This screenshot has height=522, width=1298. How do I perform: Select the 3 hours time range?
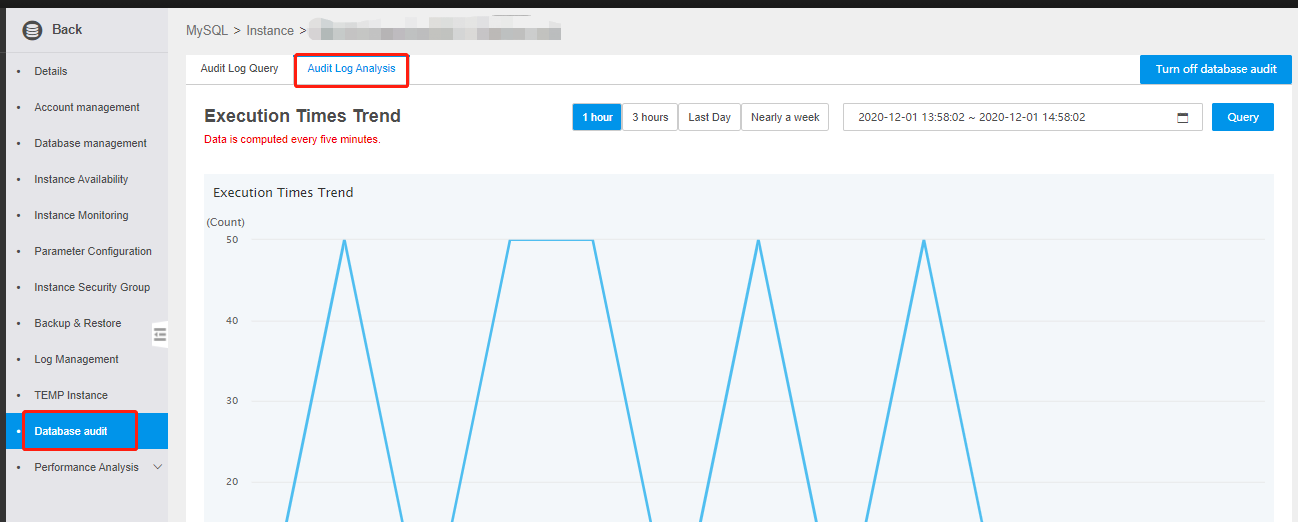tap(650, 117)
